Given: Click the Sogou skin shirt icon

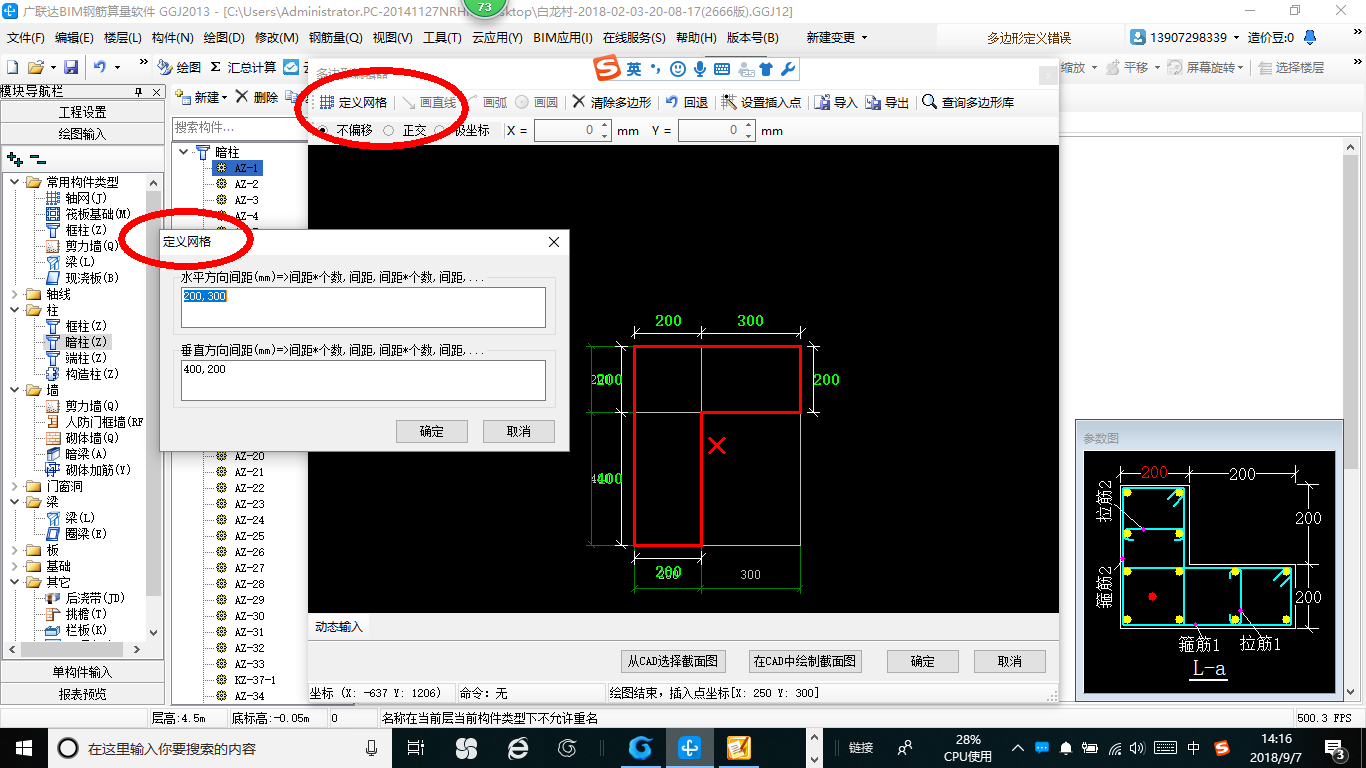Looking at the screenshot, I should [765, 69].
